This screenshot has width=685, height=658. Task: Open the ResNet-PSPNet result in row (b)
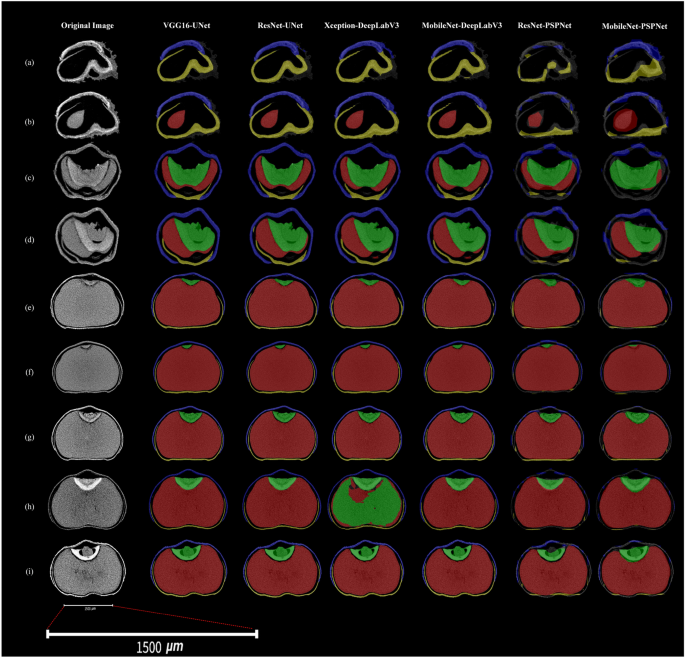tap(547, 116)
